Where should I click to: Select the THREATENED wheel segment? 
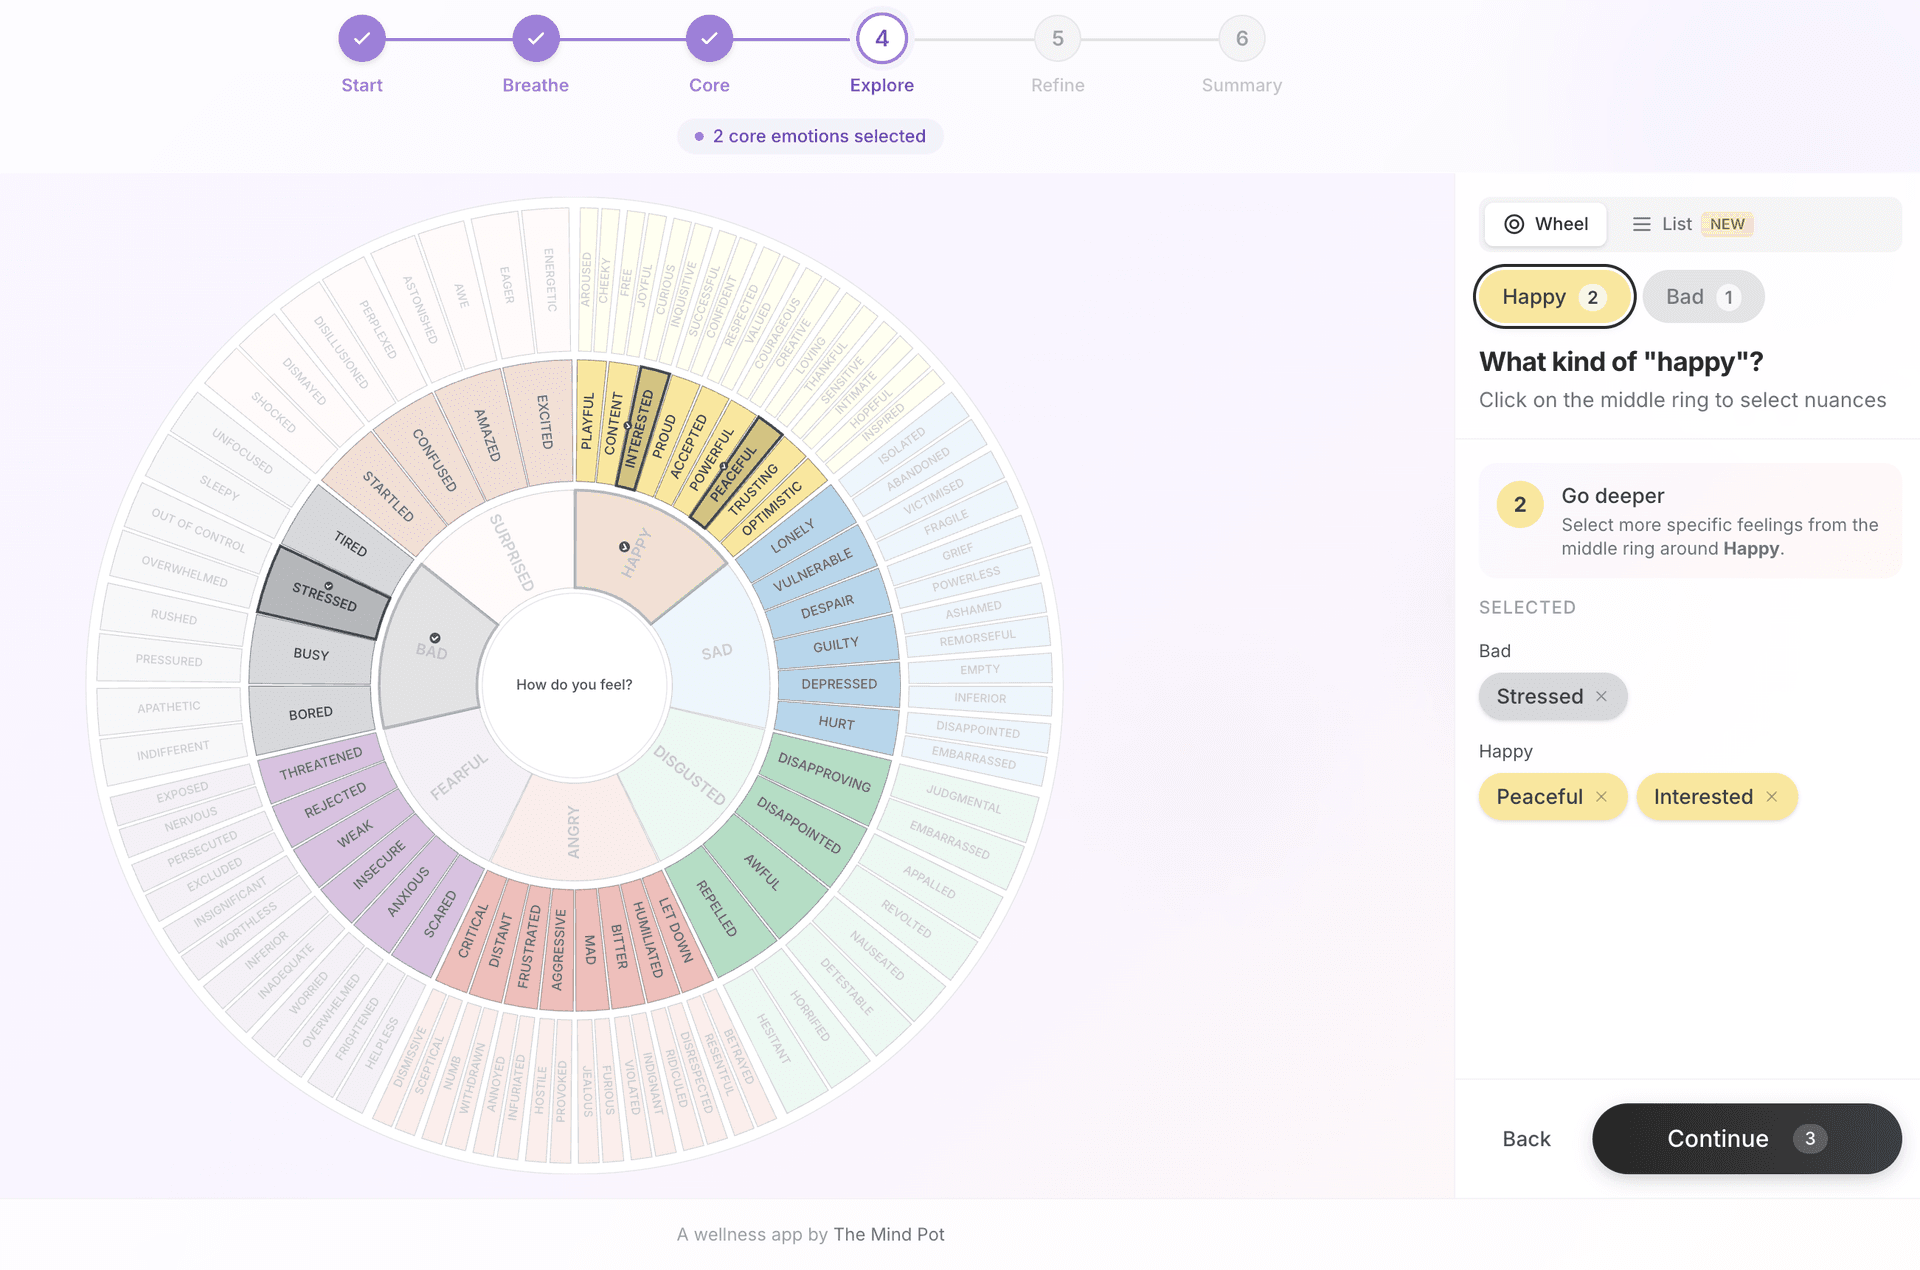321,764
